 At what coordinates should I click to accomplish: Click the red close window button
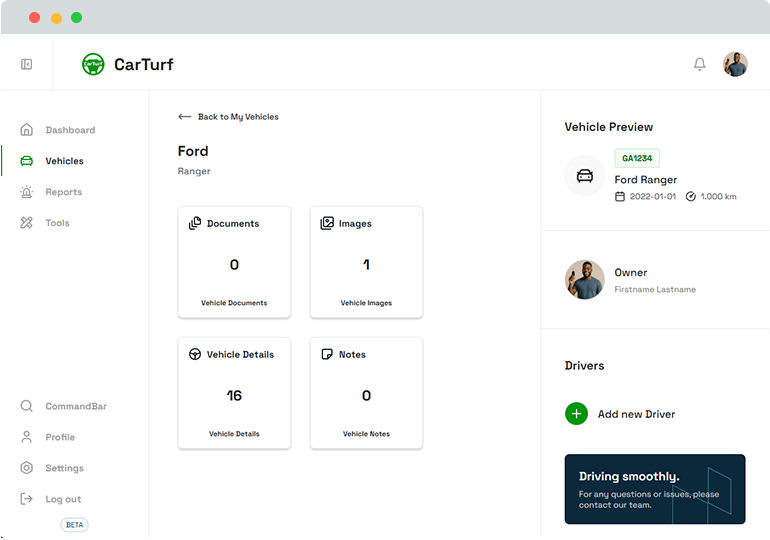coord(34,18)
